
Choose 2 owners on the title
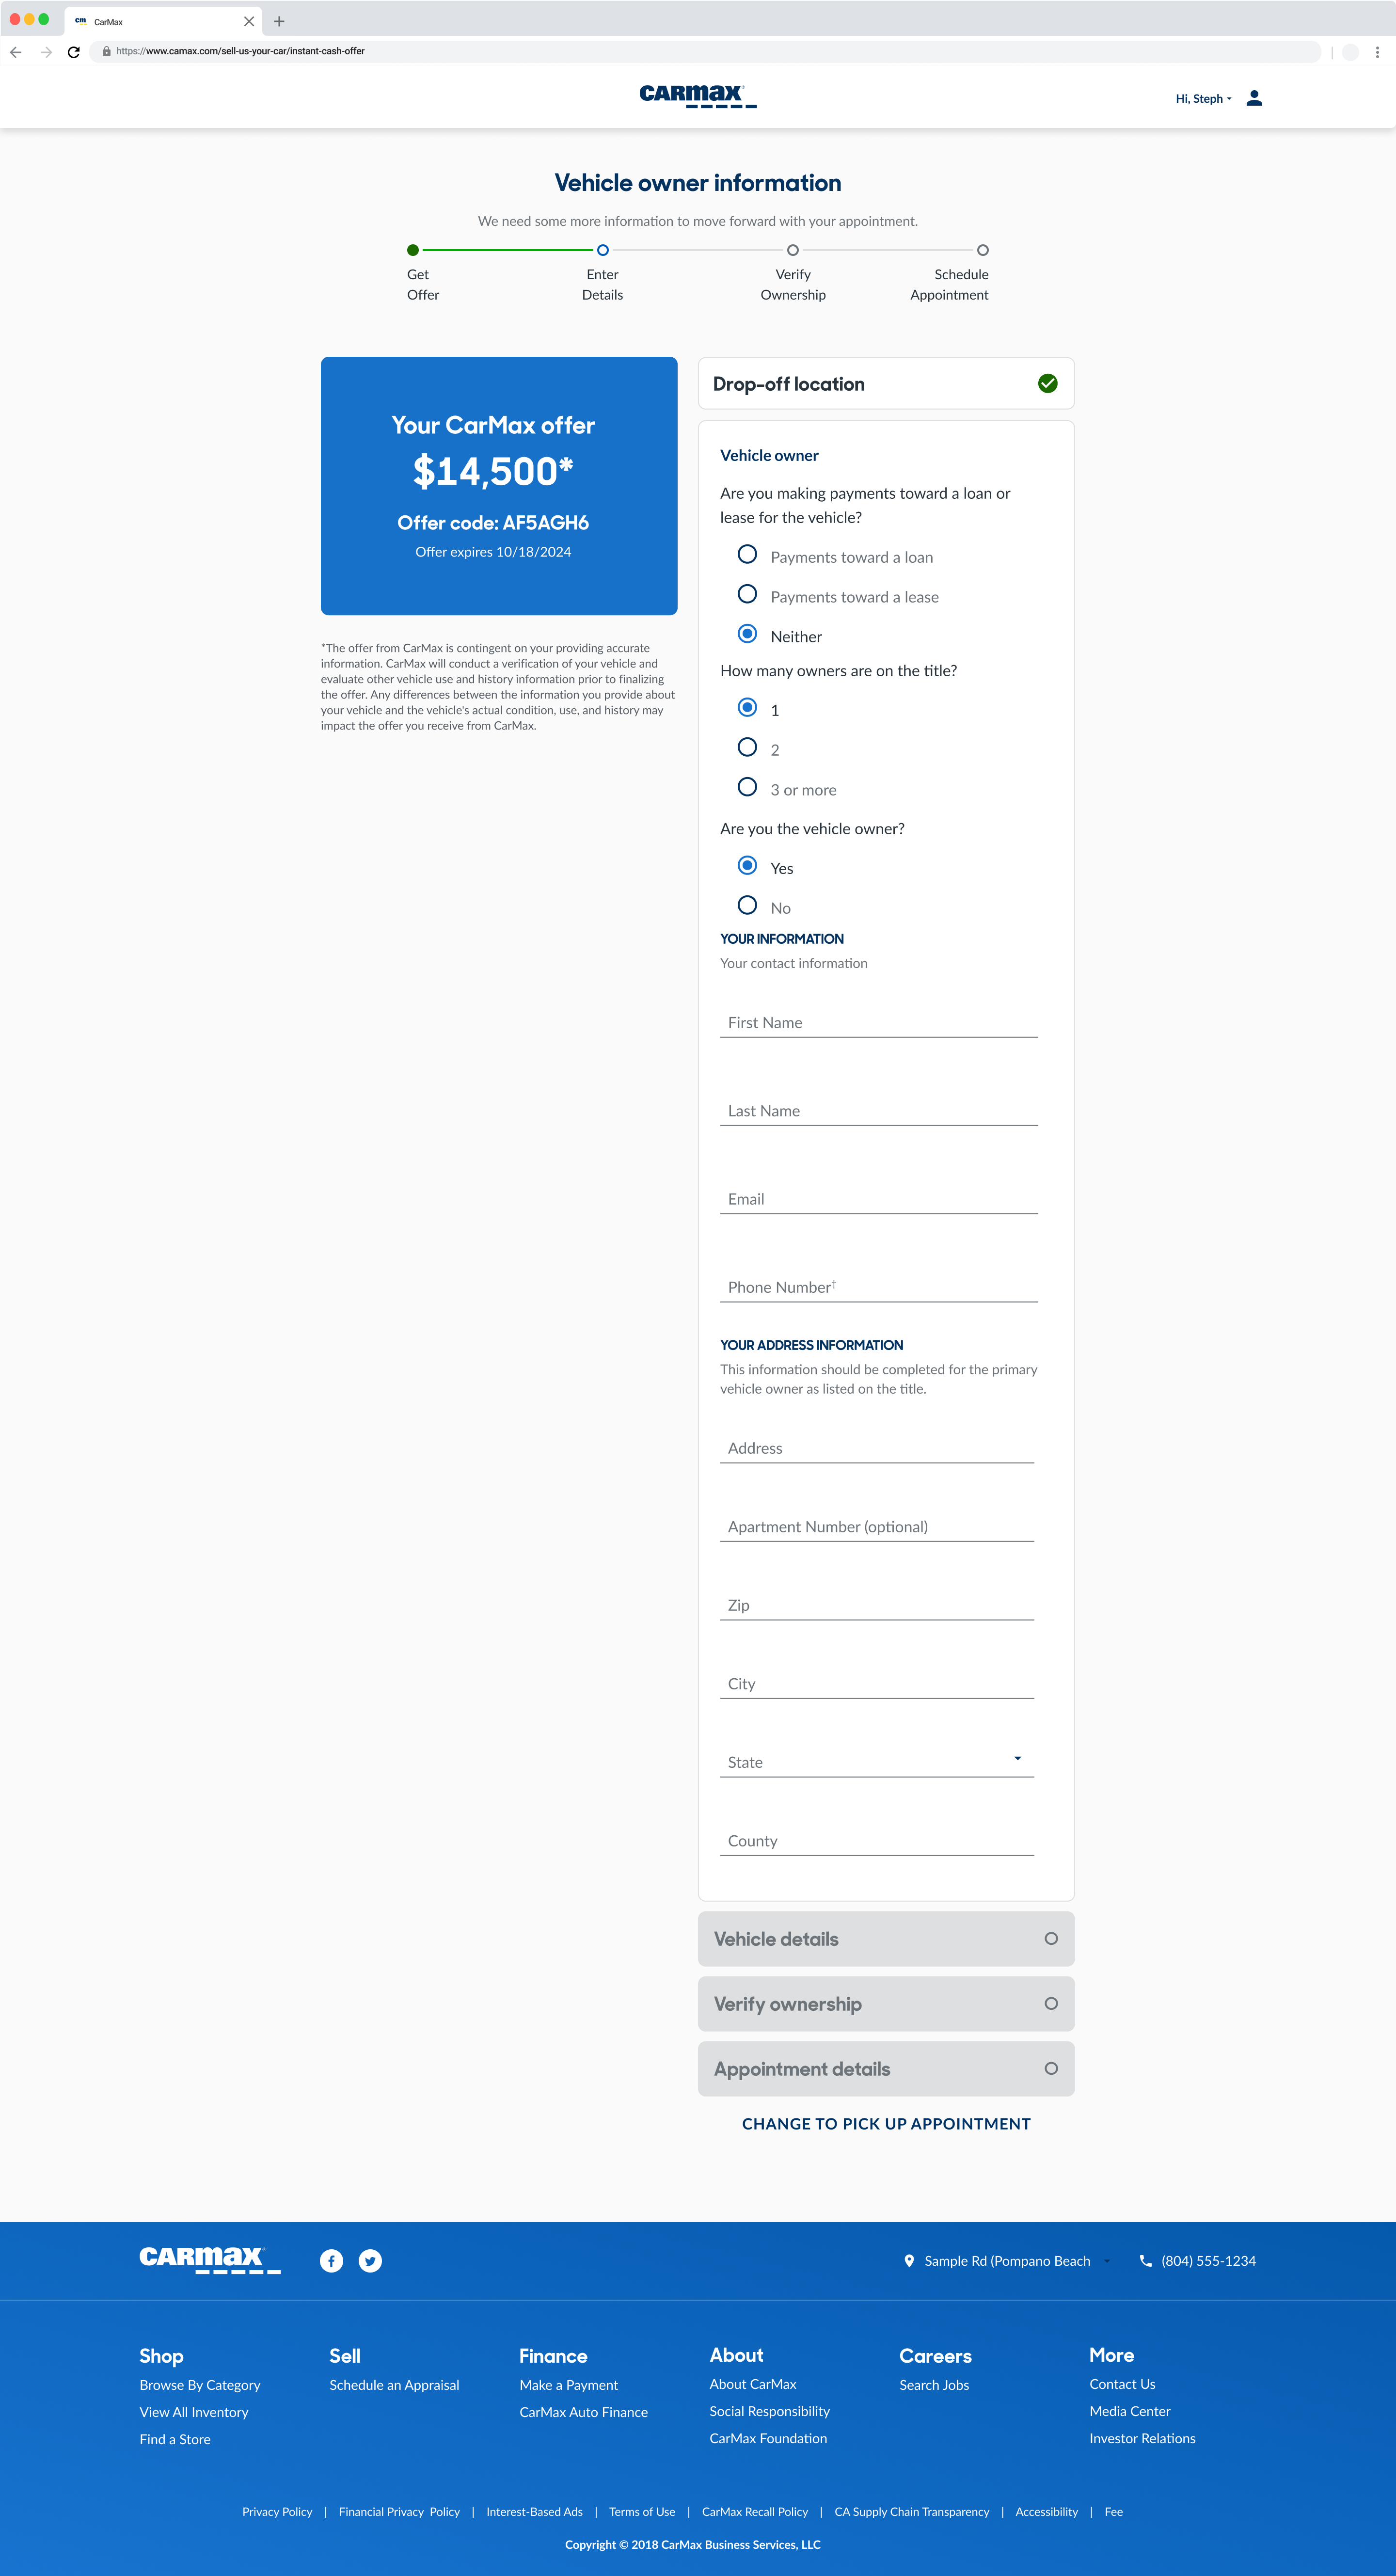[x=747, y=747]
